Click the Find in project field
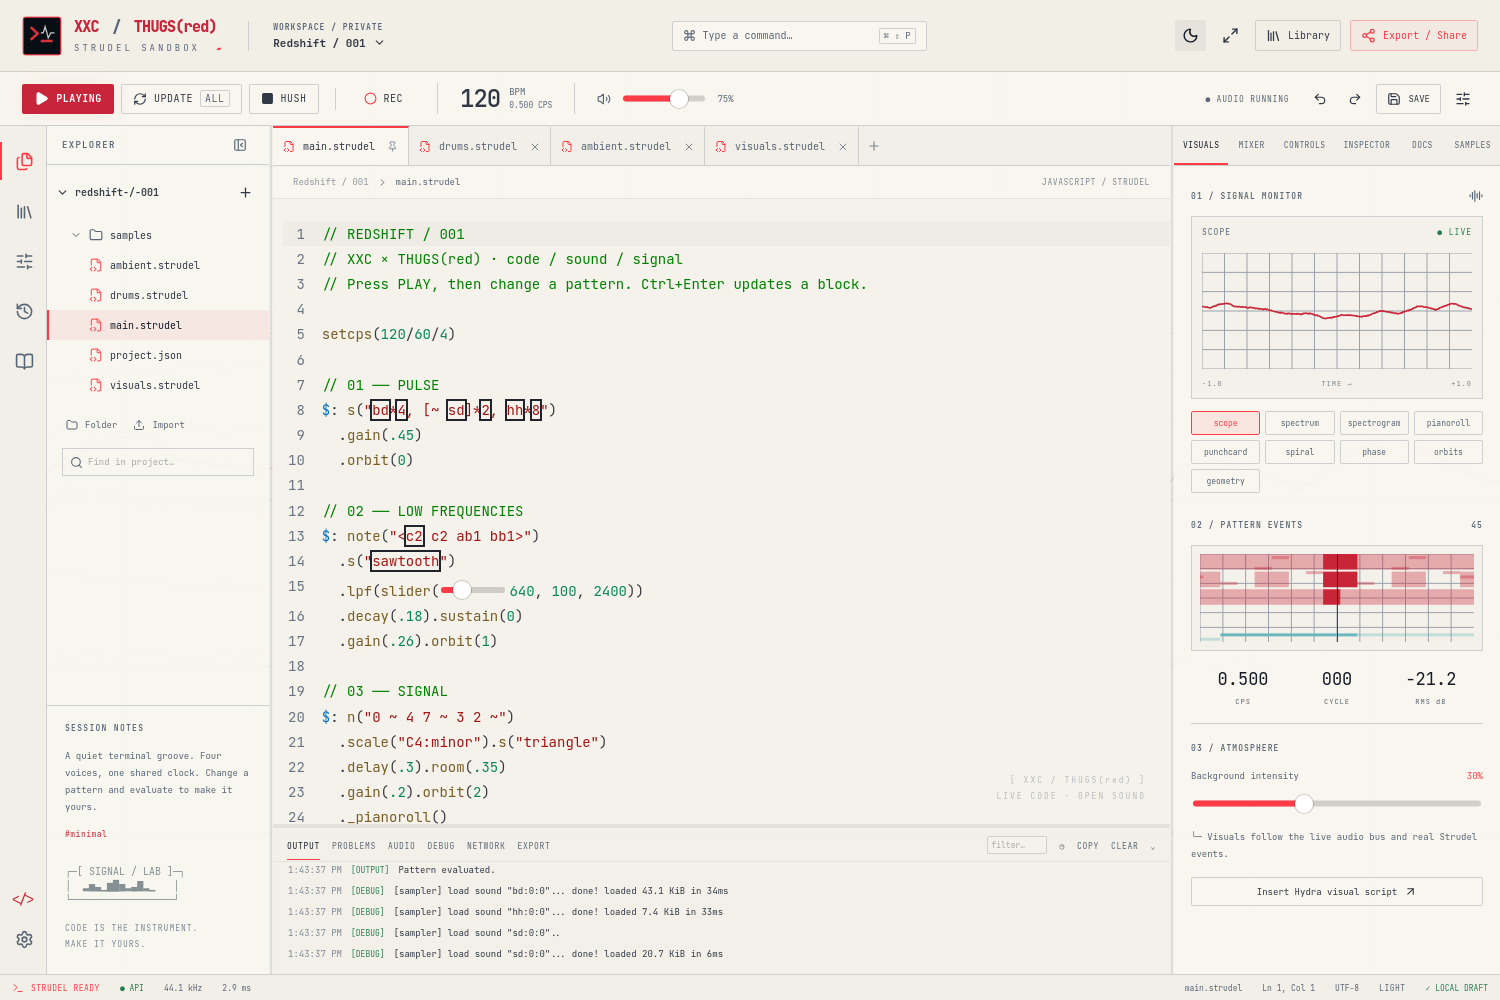This screenshot has width=1500, height=1000. [x=158, y=462]
